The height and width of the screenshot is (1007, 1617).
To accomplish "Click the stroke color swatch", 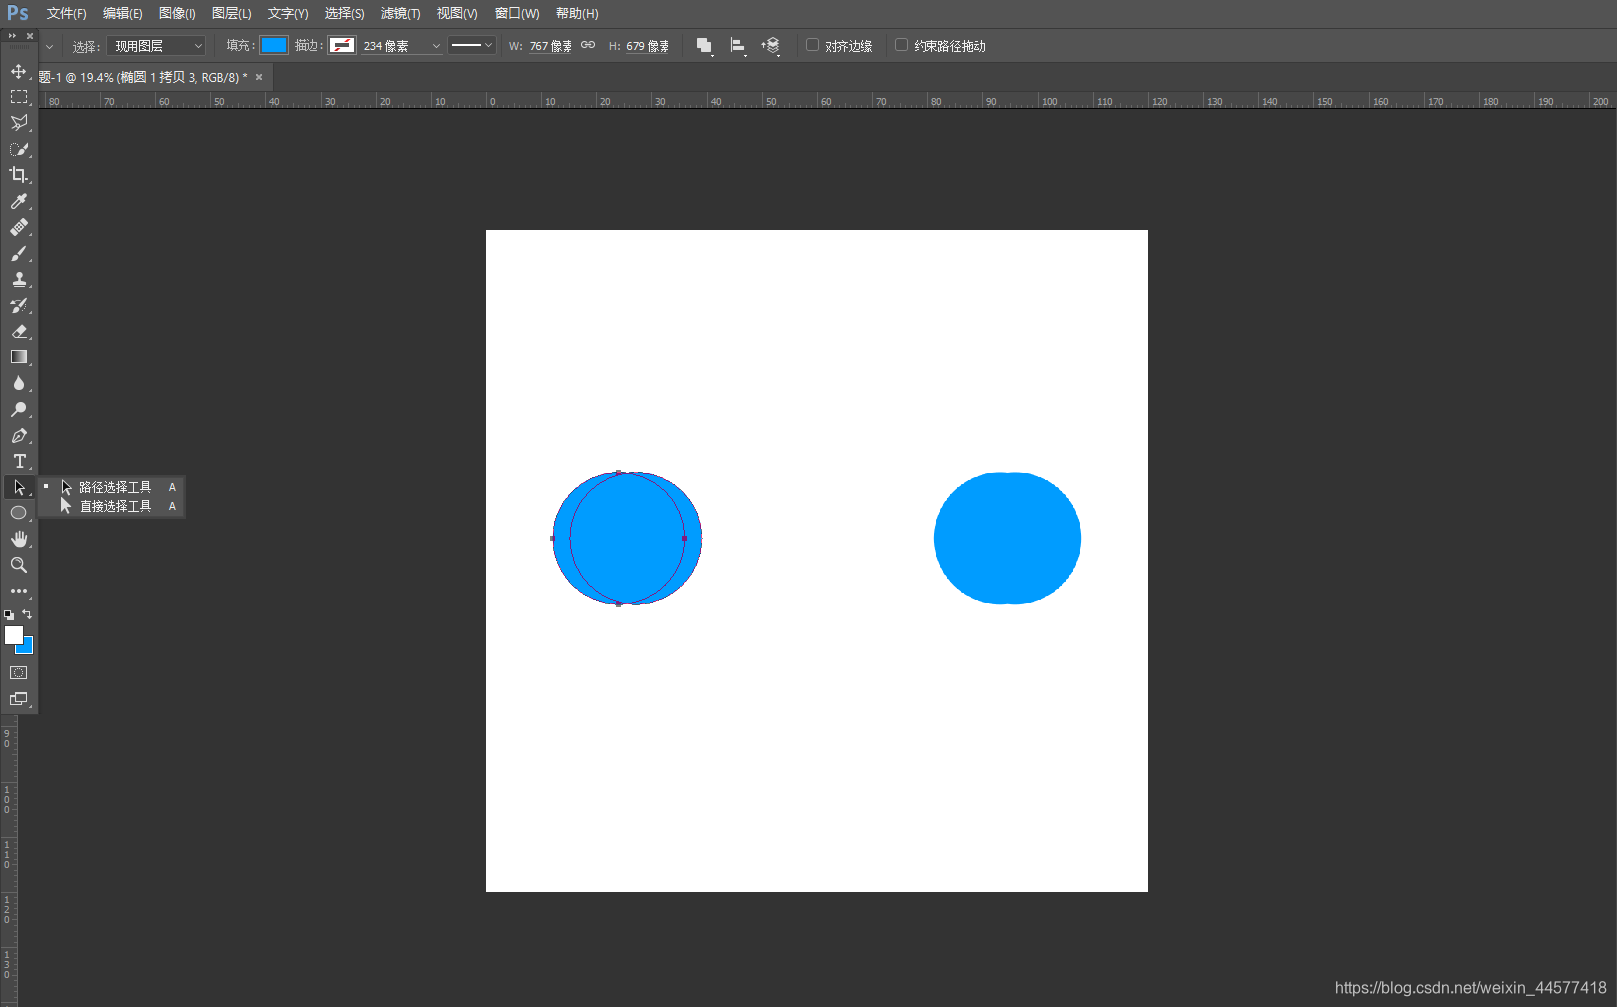I will click(342, 45).
